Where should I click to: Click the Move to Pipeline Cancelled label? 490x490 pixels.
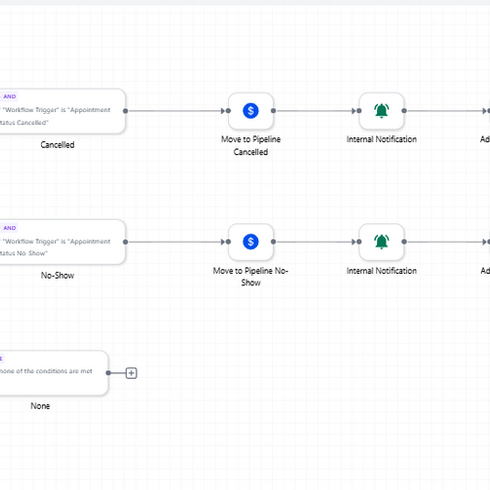pos(251,145)
